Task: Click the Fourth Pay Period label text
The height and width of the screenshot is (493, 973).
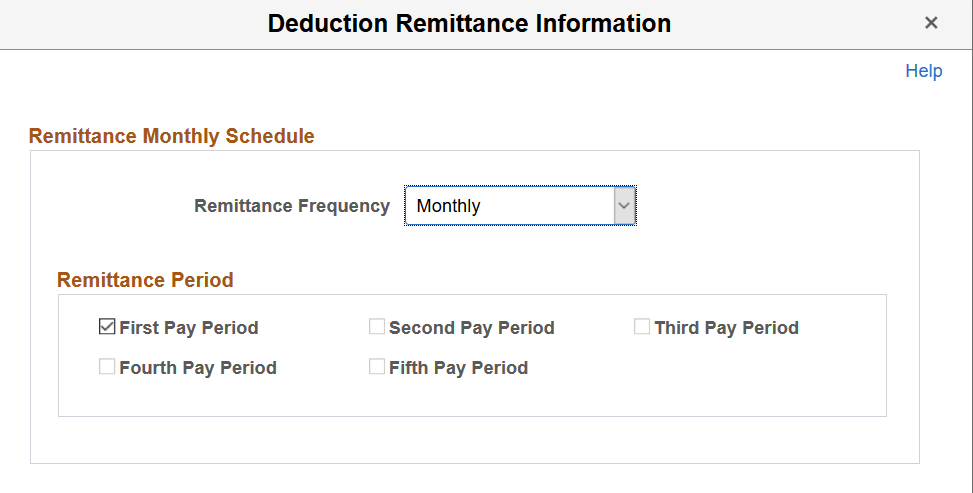Action: (197, 368)
